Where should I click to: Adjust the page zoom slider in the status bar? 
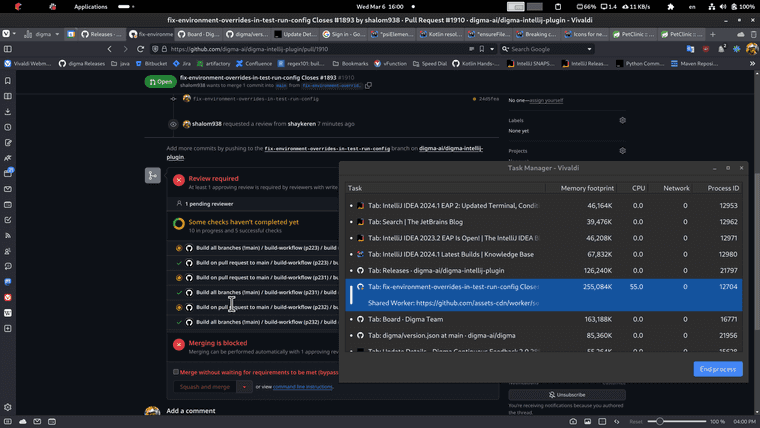(x=677, y=422)
